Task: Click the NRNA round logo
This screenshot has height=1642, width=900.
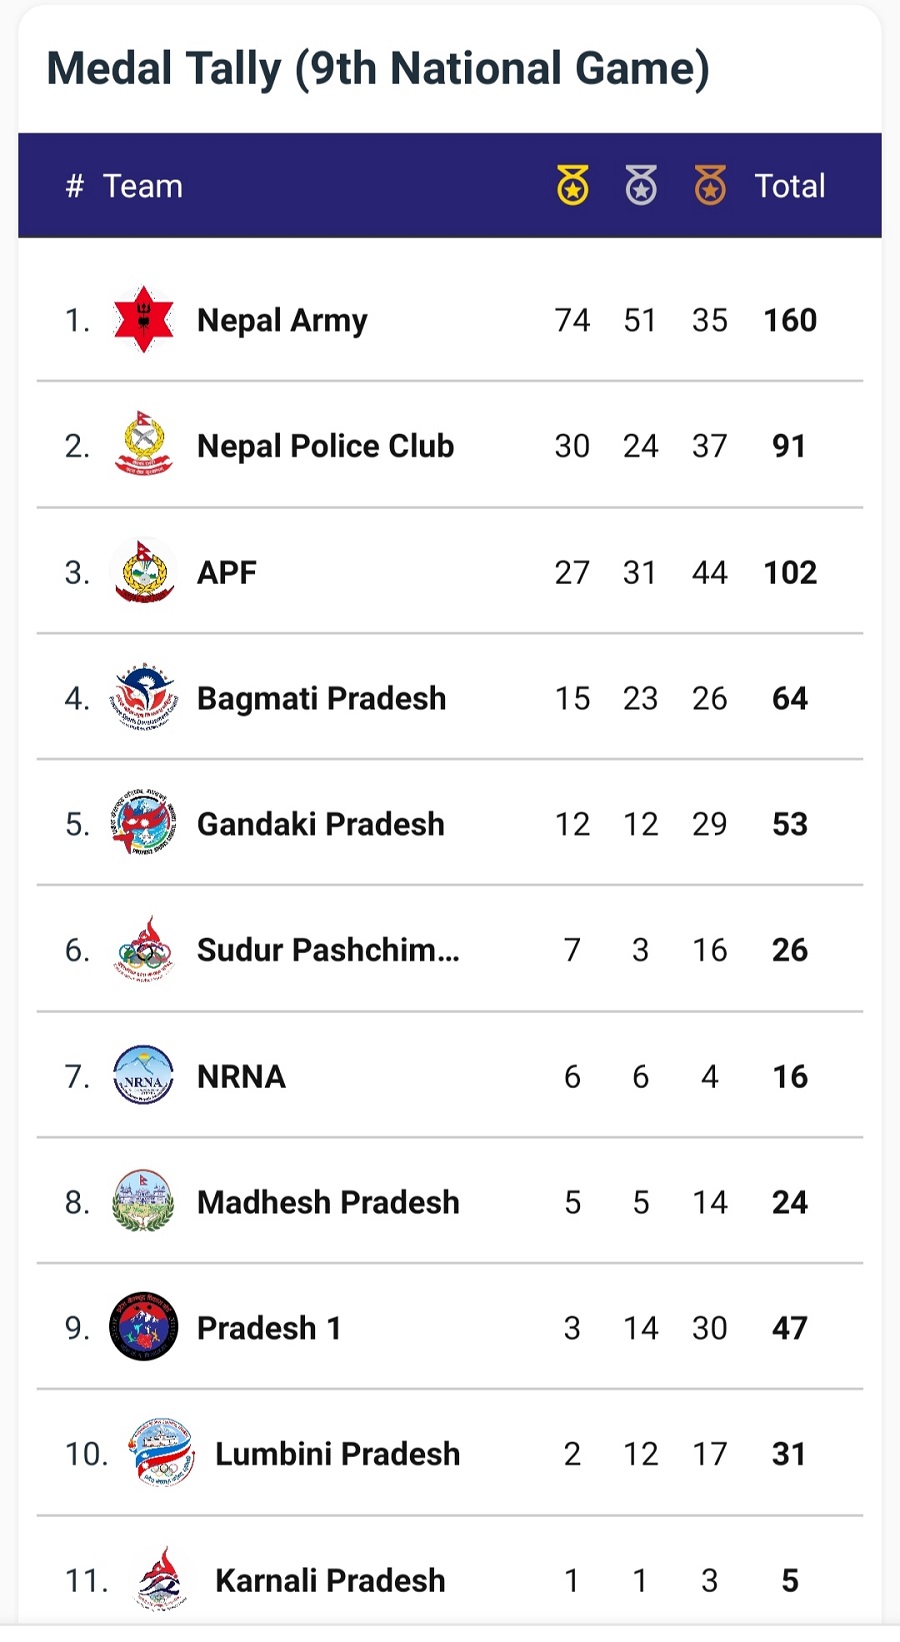Action: coord(144,1076)
